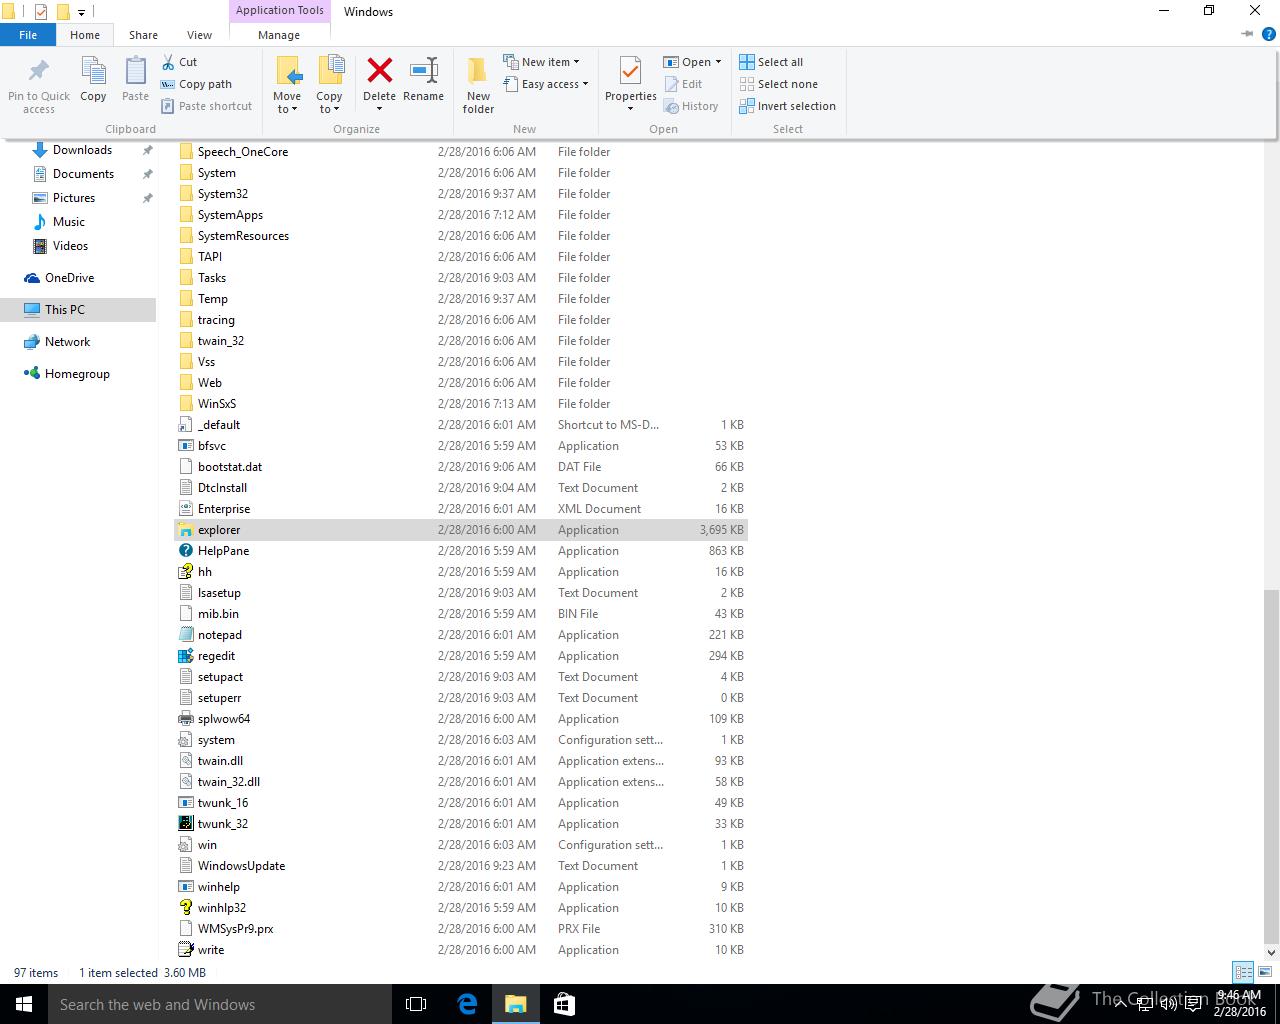Click the splwow64 printer icon

point(185,719)
